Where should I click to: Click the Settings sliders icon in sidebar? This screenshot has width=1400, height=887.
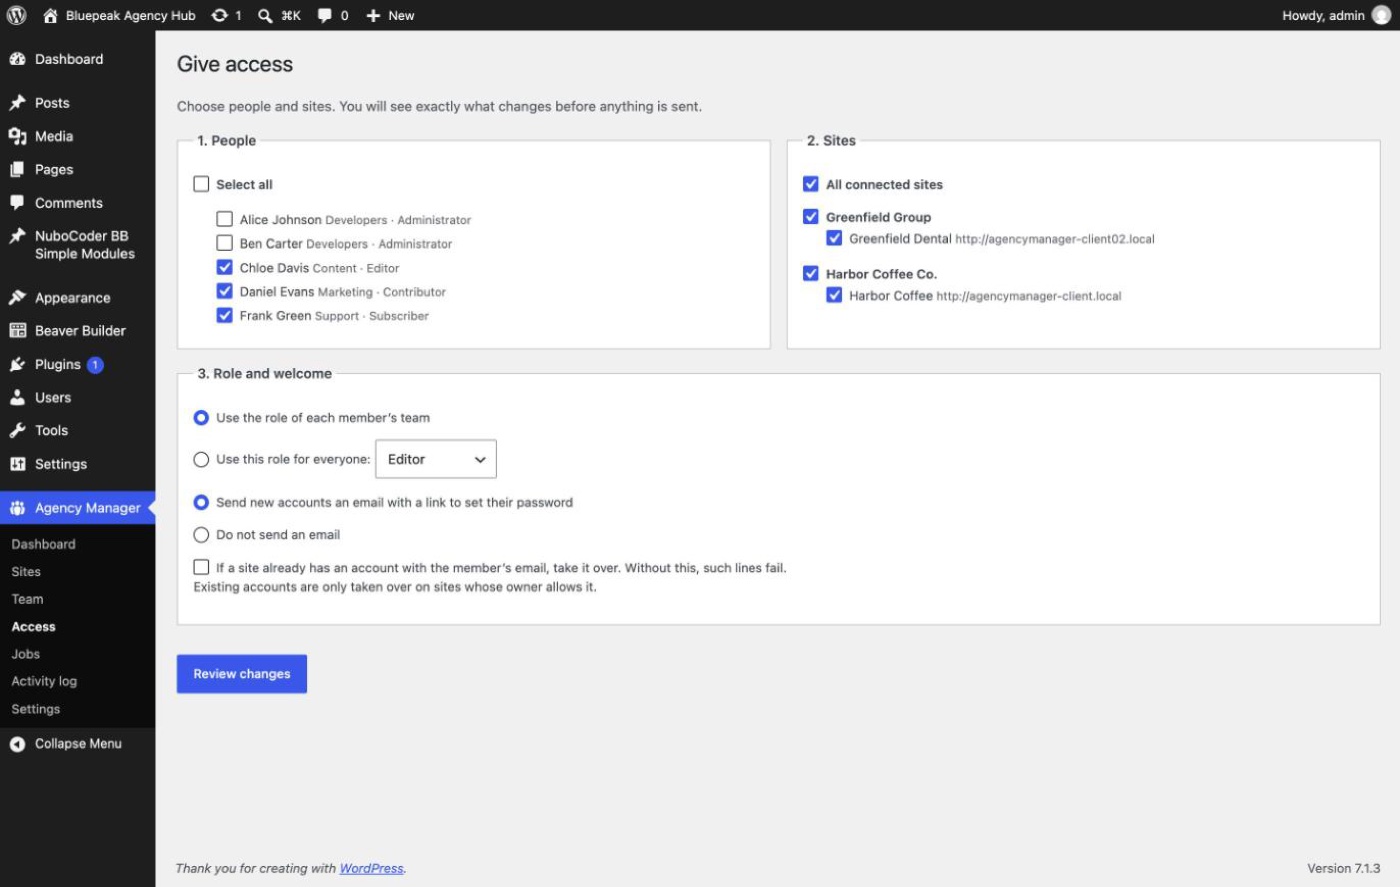17,464
